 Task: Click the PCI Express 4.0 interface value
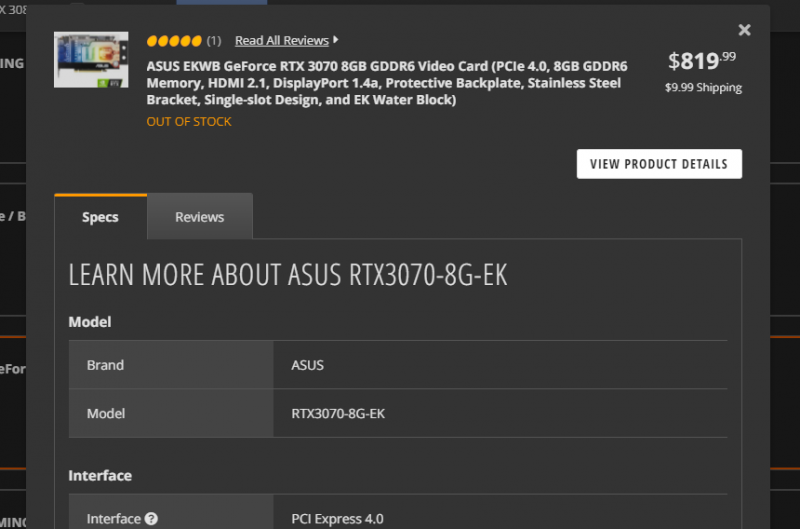pyautogui.click(x=337, y=519)
